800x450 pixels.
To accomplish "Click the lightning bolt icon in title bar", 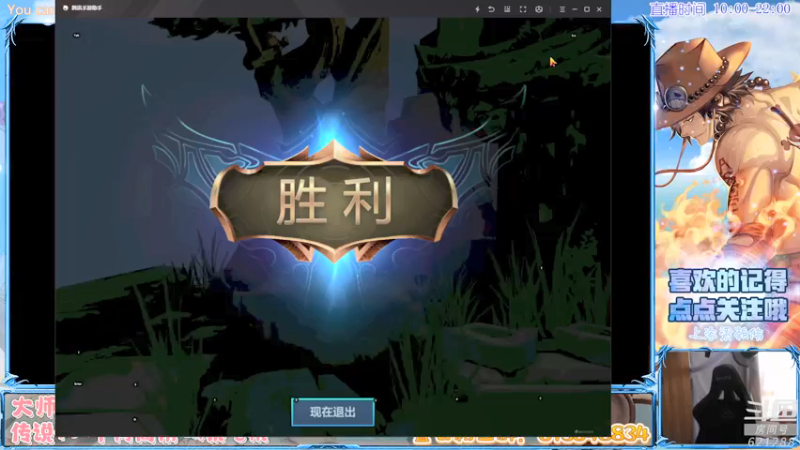I will 478,9.
